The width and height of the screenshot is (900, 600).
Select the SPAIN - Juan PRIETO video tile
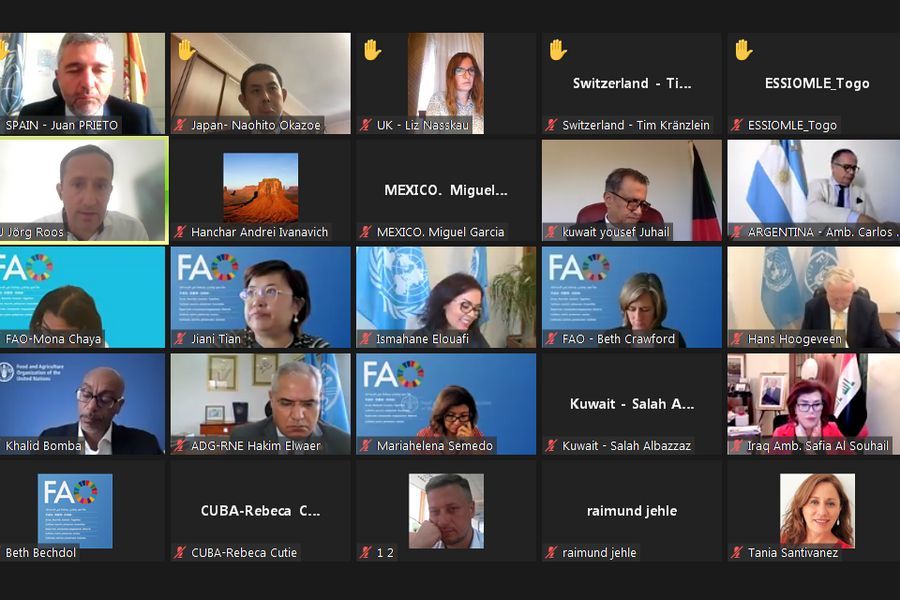point(82,83)
